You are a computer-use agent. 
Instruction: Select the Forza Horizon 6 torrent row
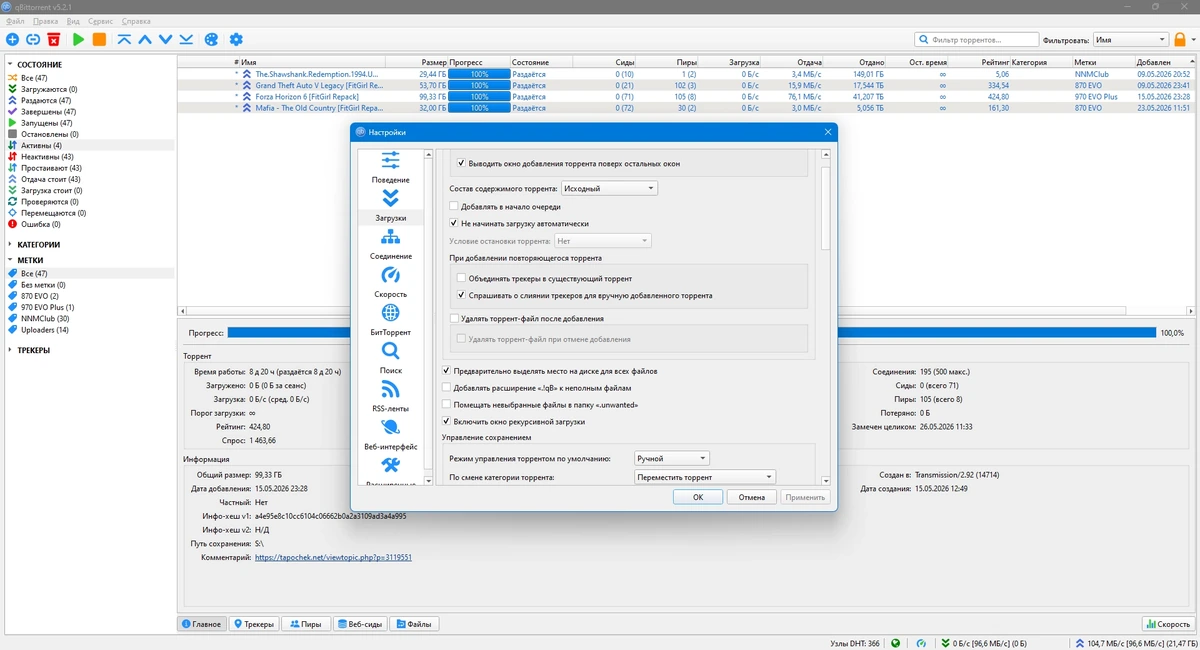click(687, 96)
